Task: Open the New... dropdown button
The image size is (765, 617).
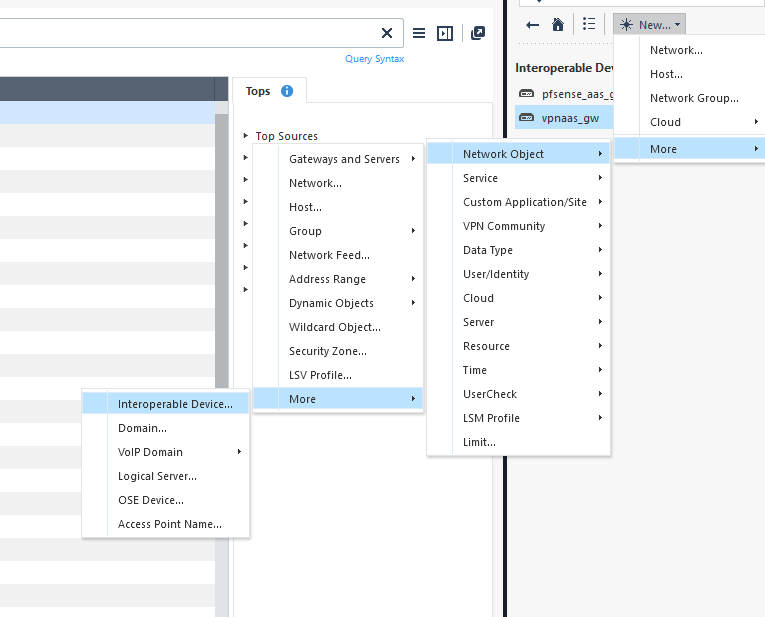Action: point(649,25)
